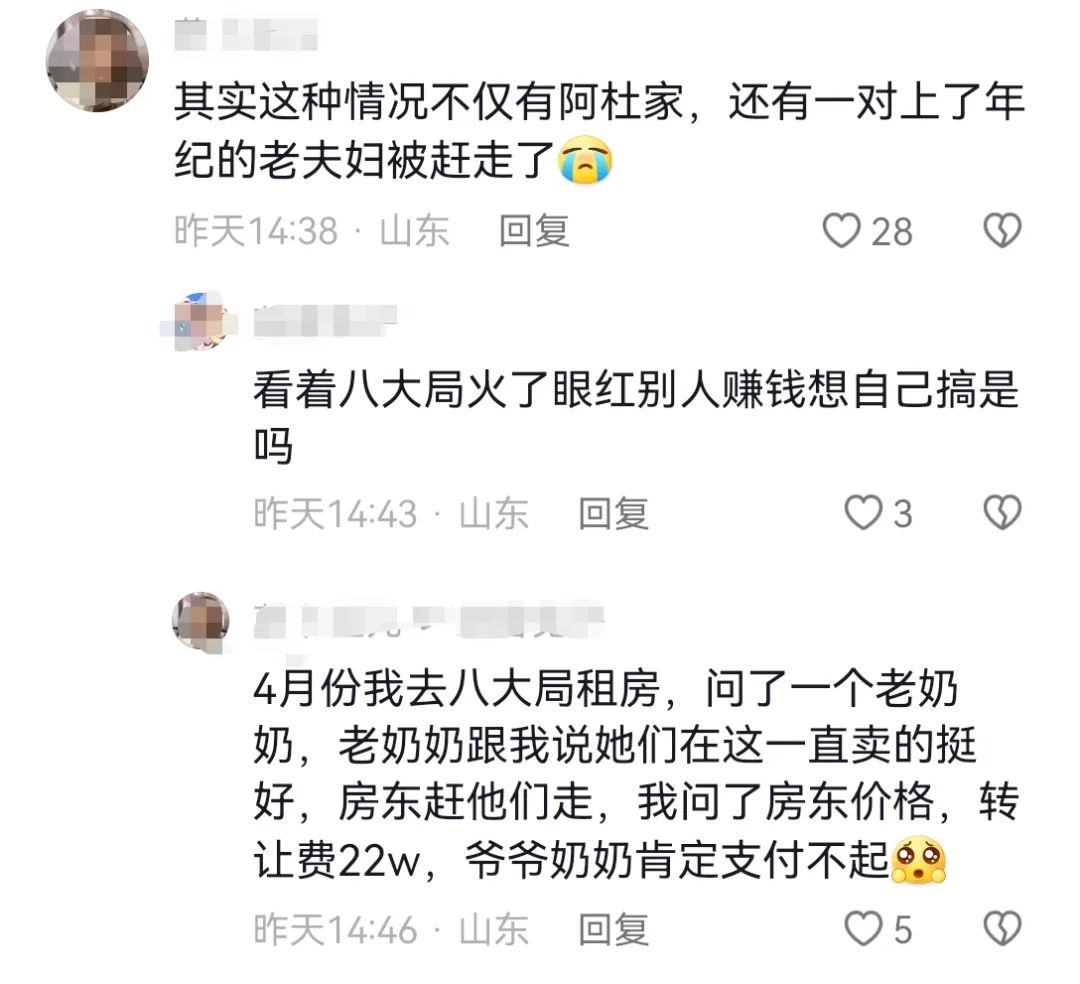Reply to the comment posted 昨天14:38
The height and width of the screenshot is (984, 1080).
[534, 231]
